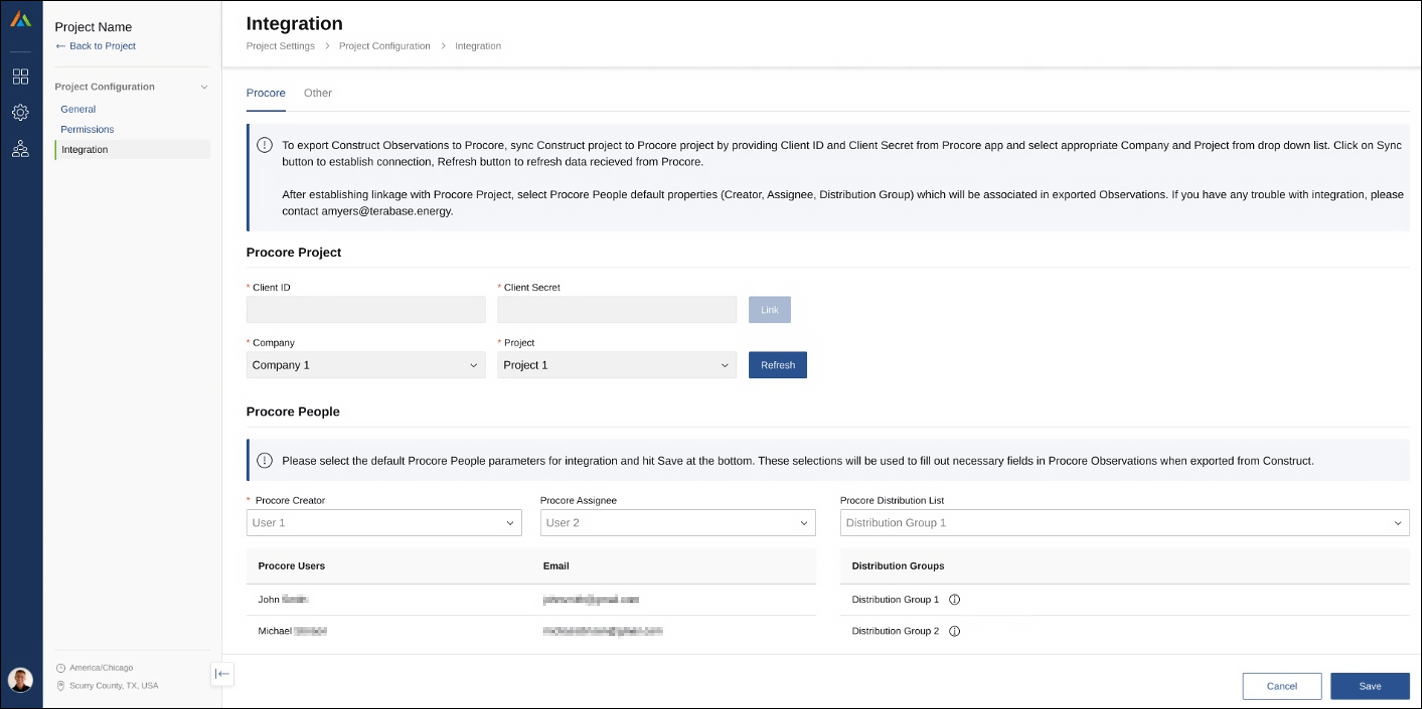This screenshot has height=709, width=1422.
Task: Click the Distribution Group 2 row text
Action: (895, 631)
